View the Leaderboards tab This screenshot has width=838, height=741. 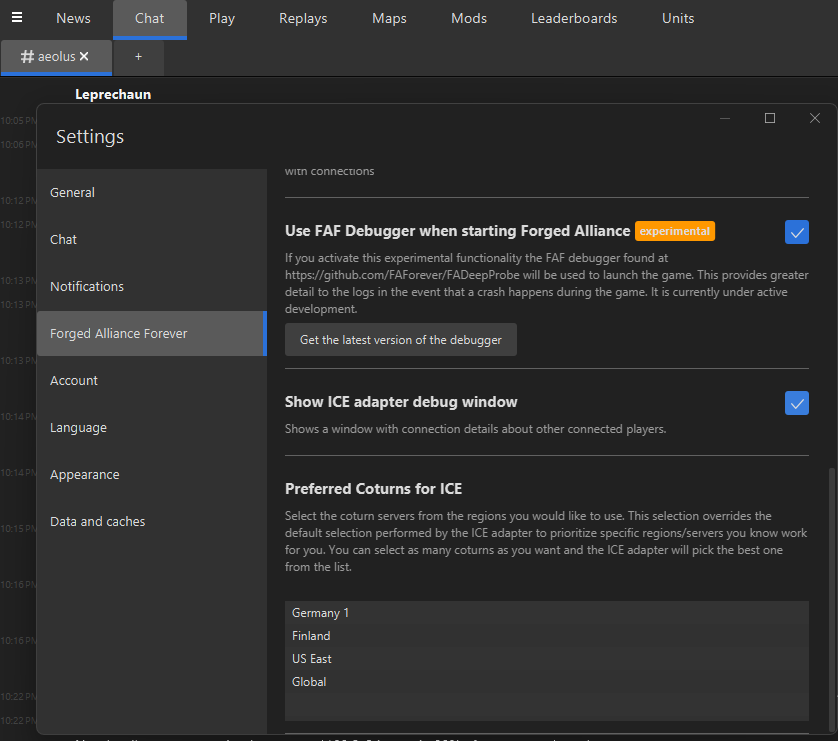[x=574, y=18]
